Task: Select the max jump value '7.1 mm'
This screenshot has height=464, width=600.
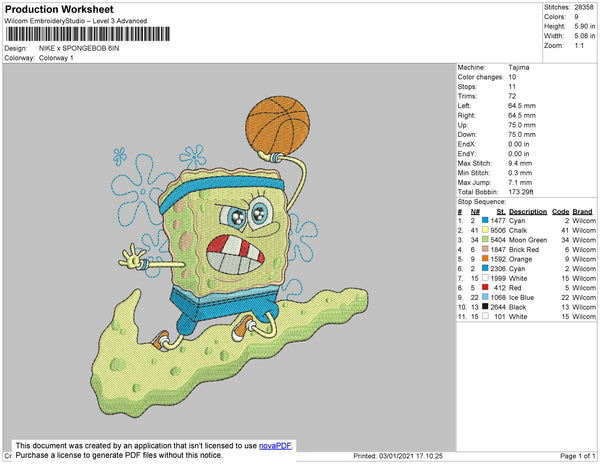Action: [x=520, y=182]
